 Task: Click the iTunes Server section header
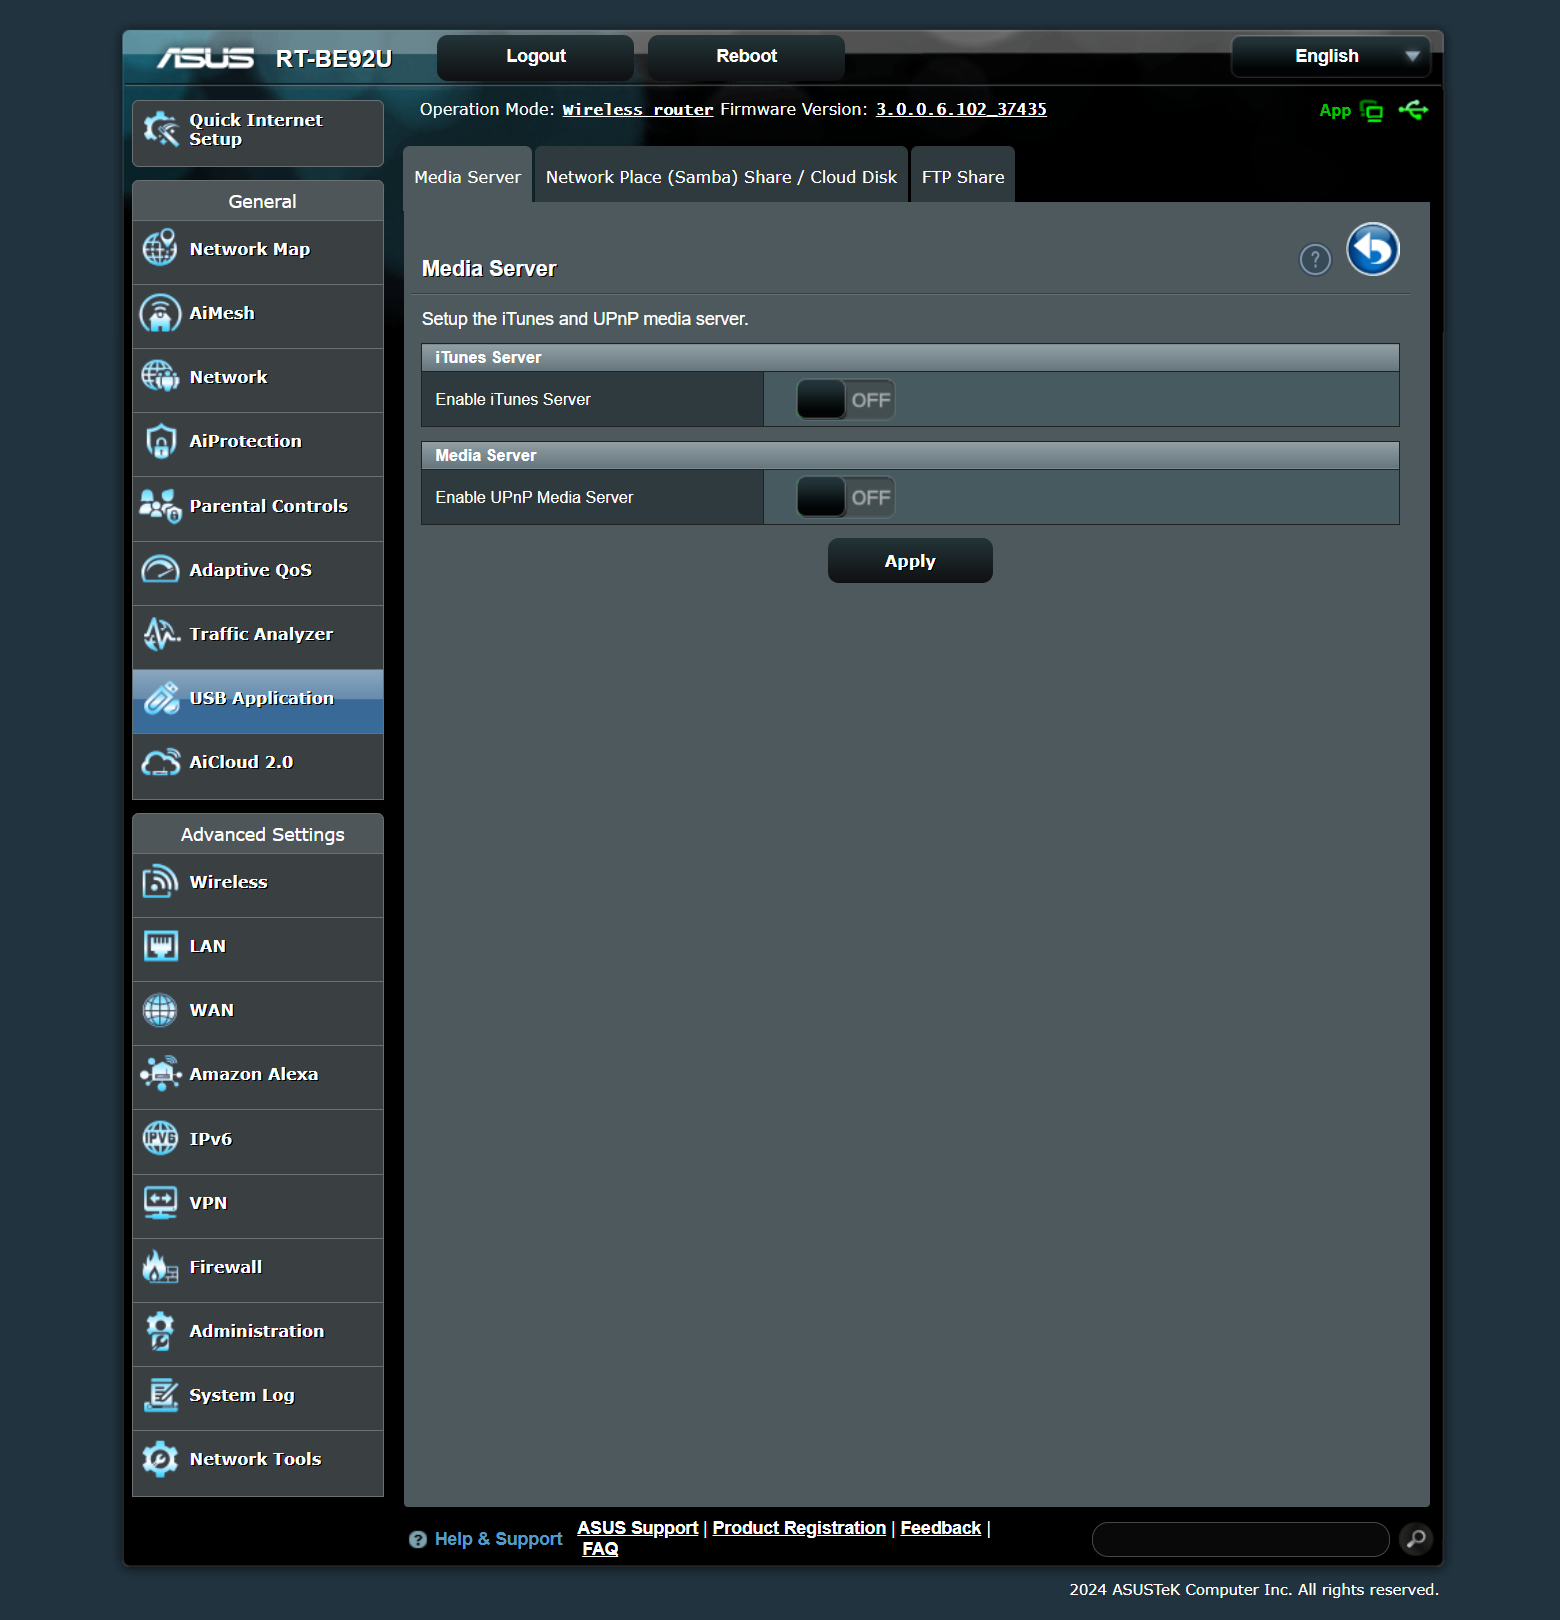point(910,357)
